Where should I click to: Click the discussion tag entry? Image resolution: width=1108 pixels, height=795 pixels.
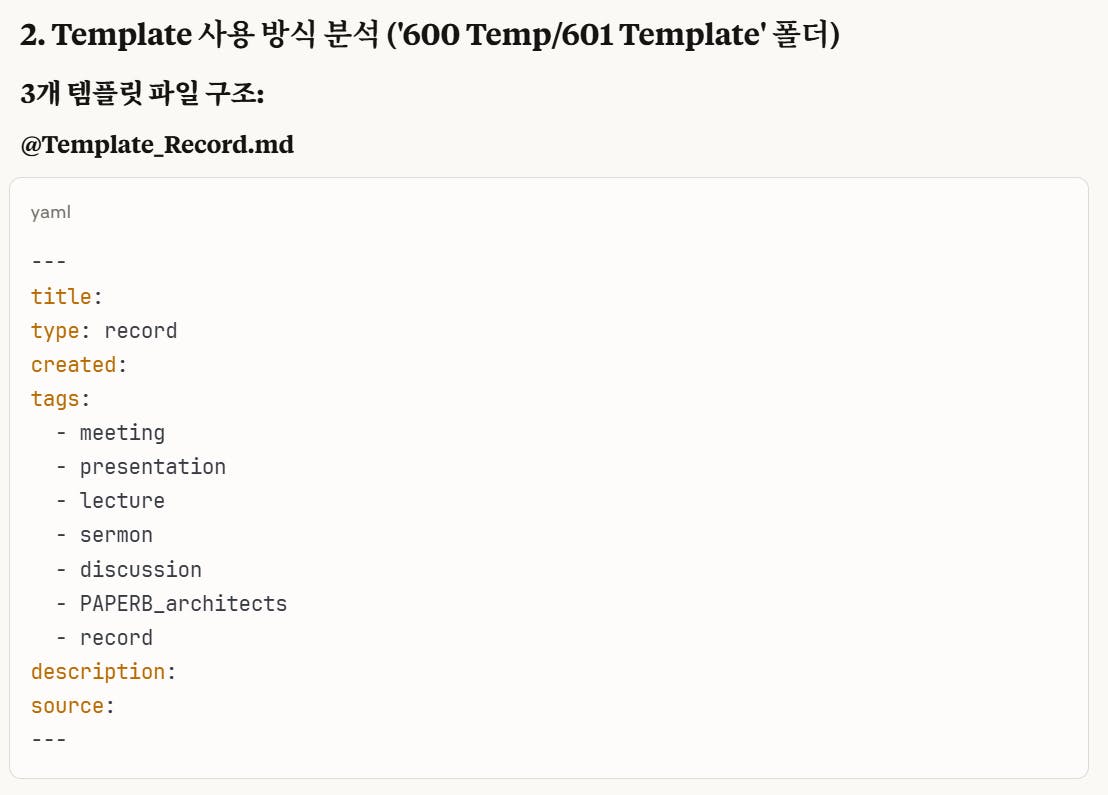click(x=141, y=569)
